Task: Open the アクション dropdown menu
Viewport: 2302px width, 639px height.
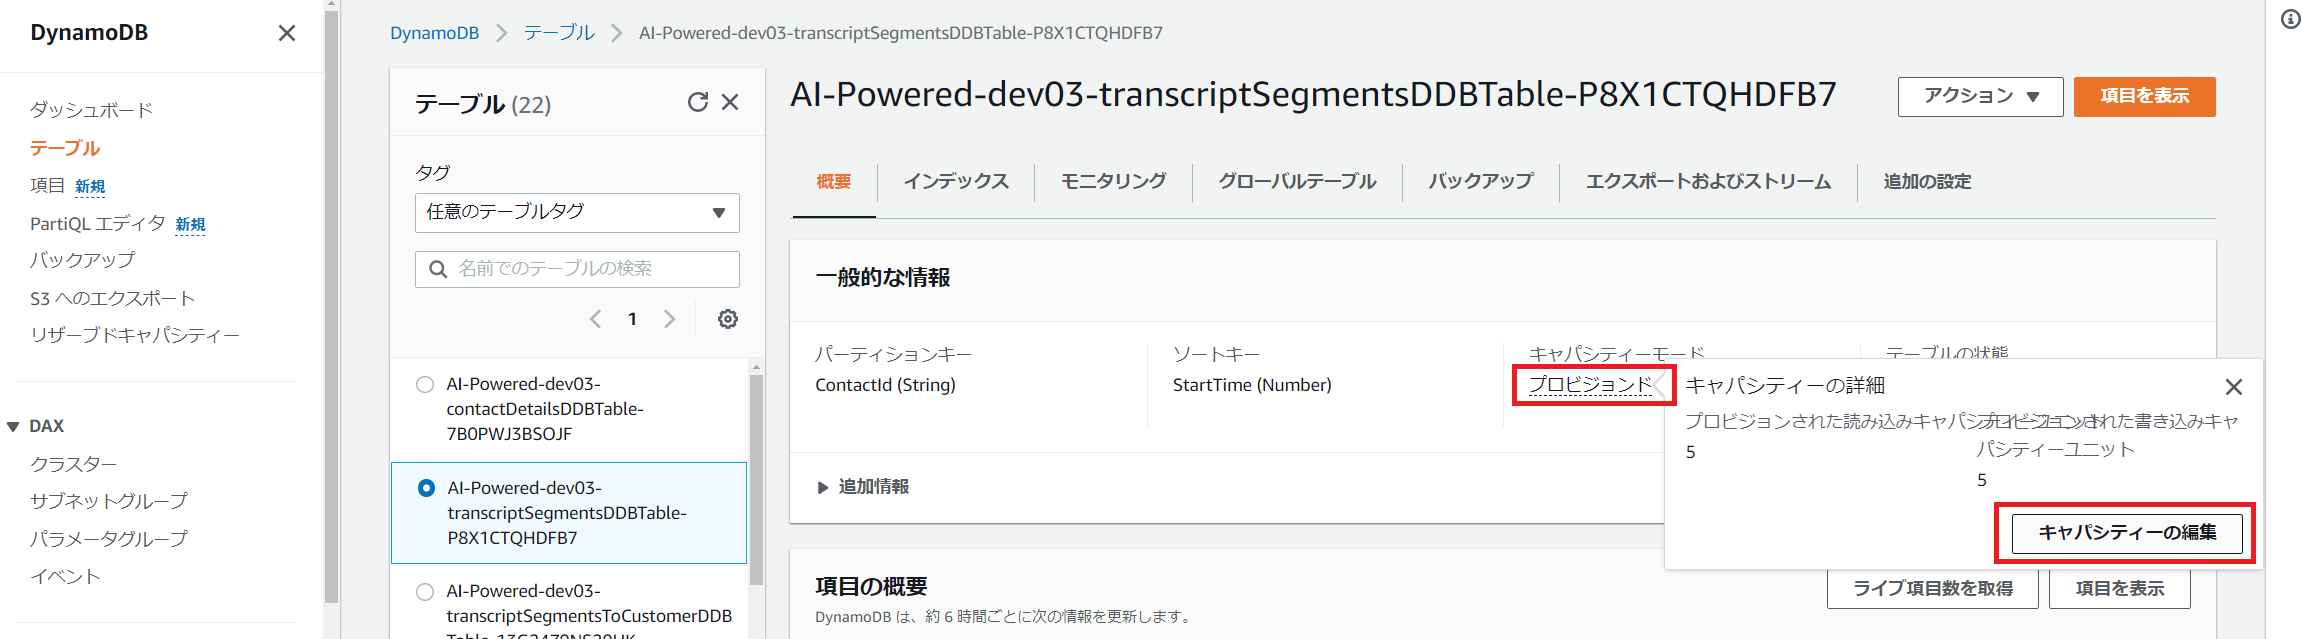Action: [1980, 97]
